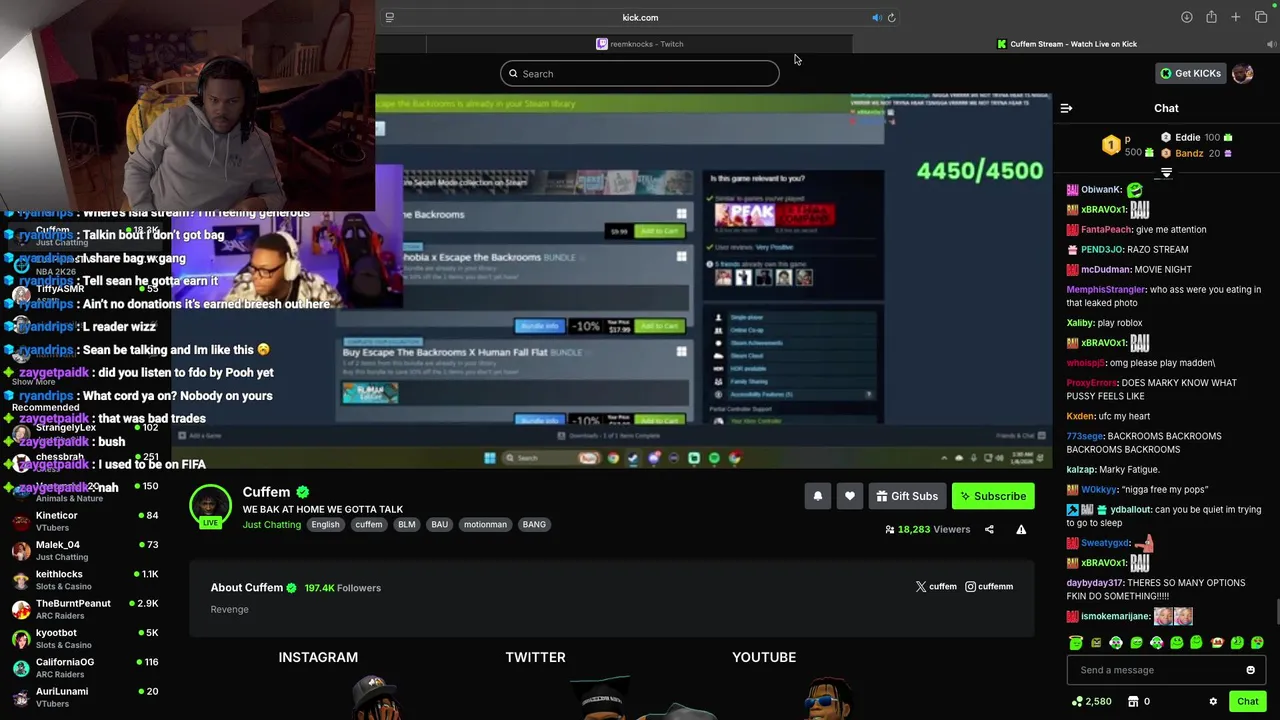Screen dimensions: 1280x720
Task: Insert the halo green emote
Action: (1076, 643)
